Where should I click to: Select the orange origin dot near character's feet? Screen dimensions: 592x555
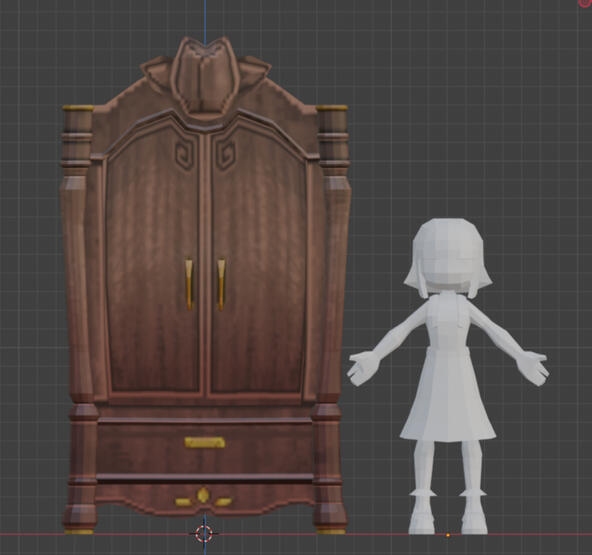tap(448, 535)
